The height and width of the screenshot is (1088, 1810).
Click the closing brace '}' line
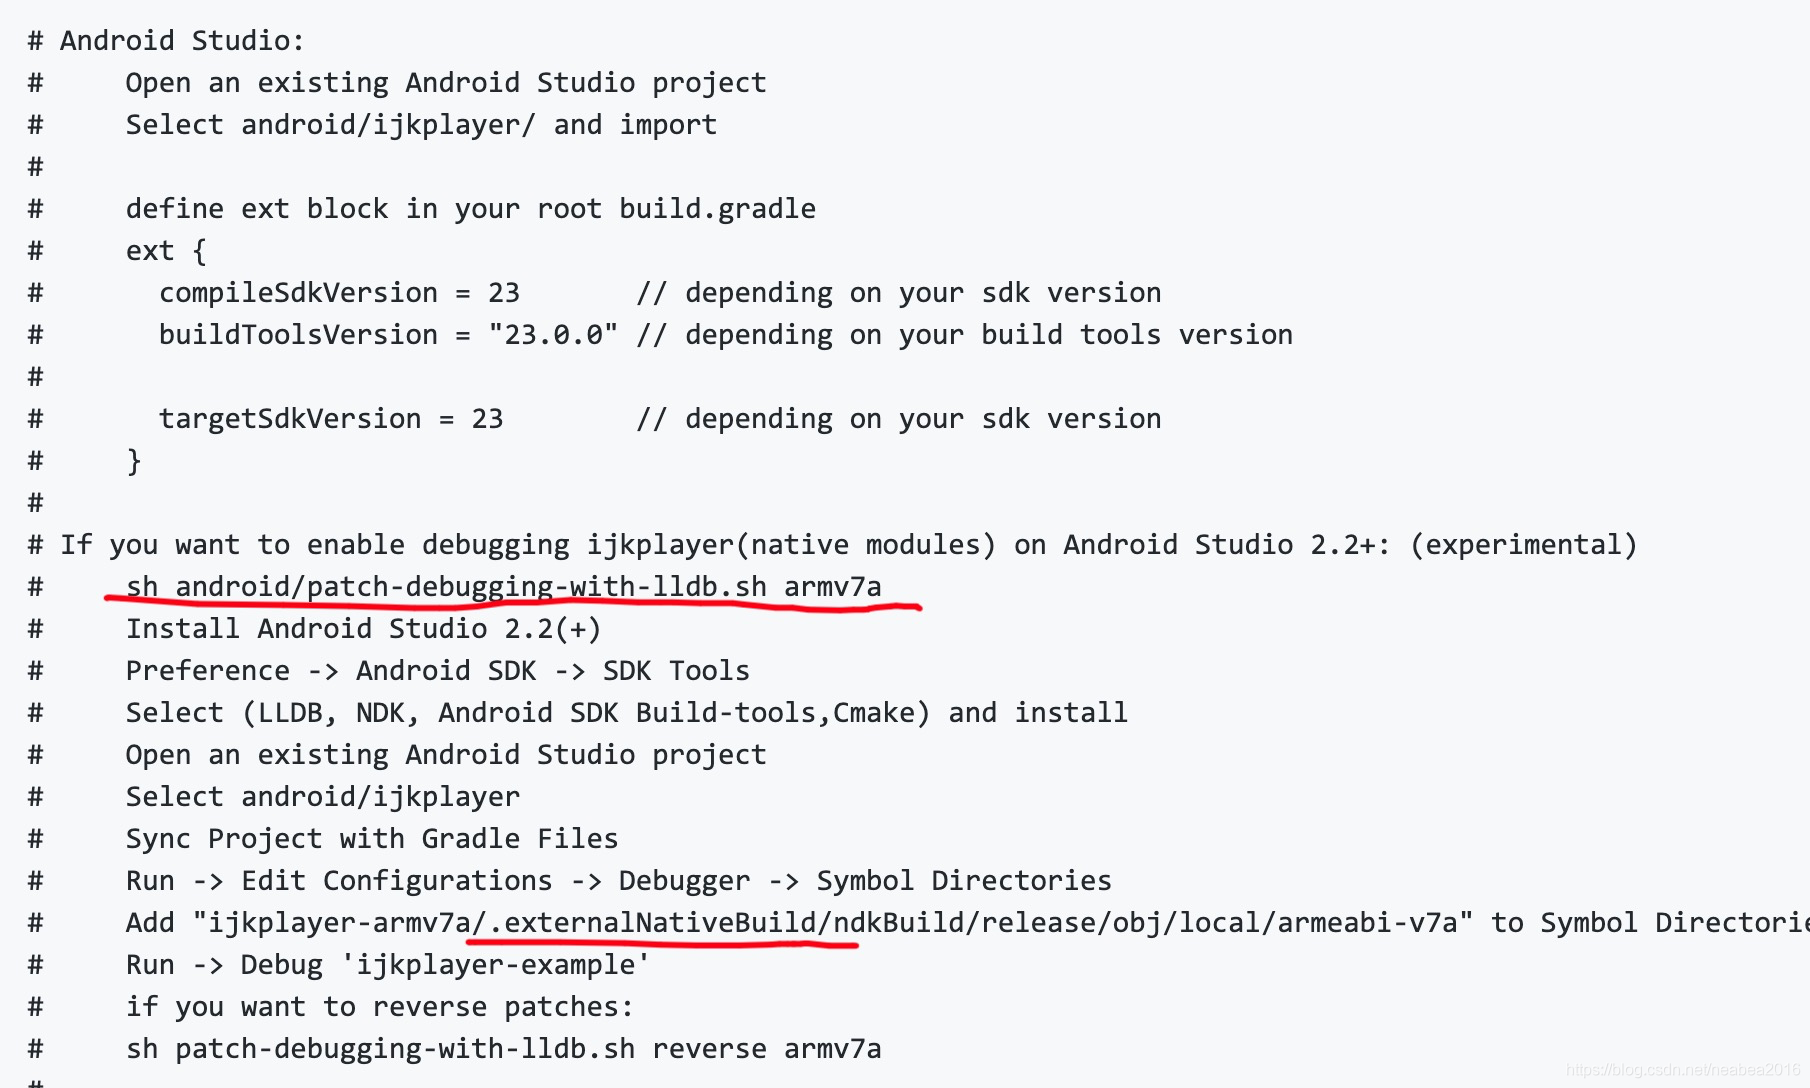(x=134, y=461)
